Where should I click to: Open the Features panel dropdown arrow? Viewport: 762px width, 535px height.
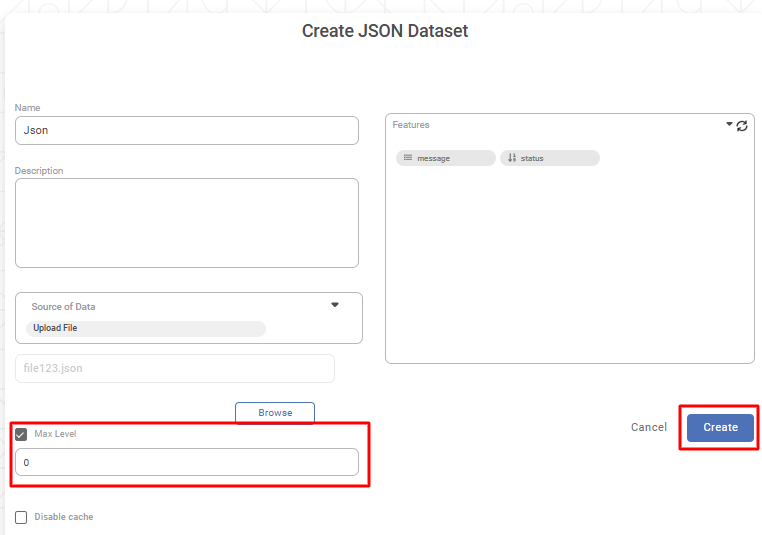point(729,125)
